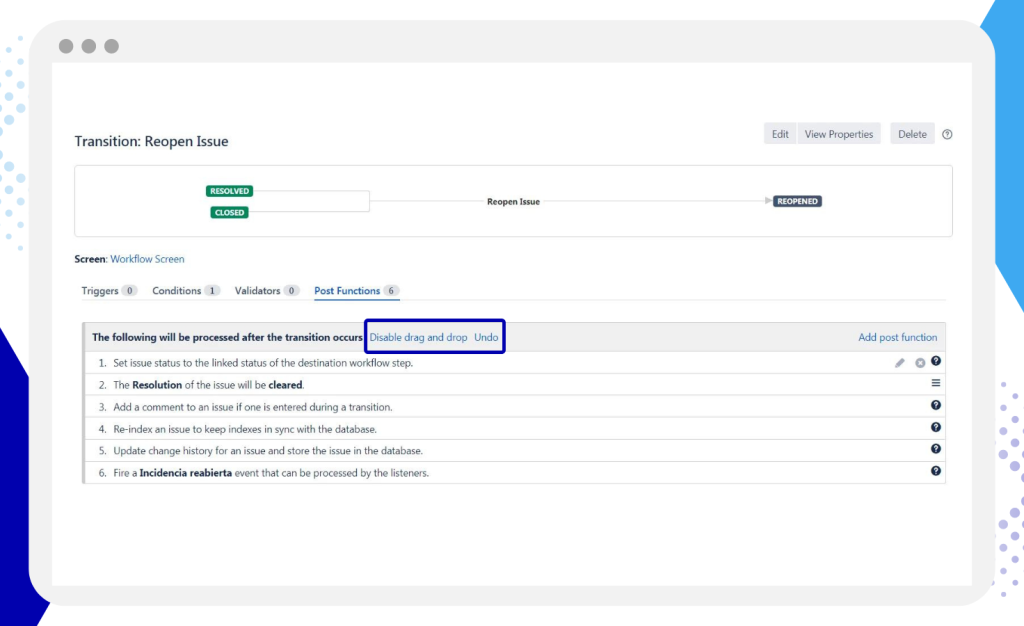The image size is (1024, 626).
Task: Click the drag handle icon on the Resolution cleared row
Action: pyautogui.click(x=936, y=383)
